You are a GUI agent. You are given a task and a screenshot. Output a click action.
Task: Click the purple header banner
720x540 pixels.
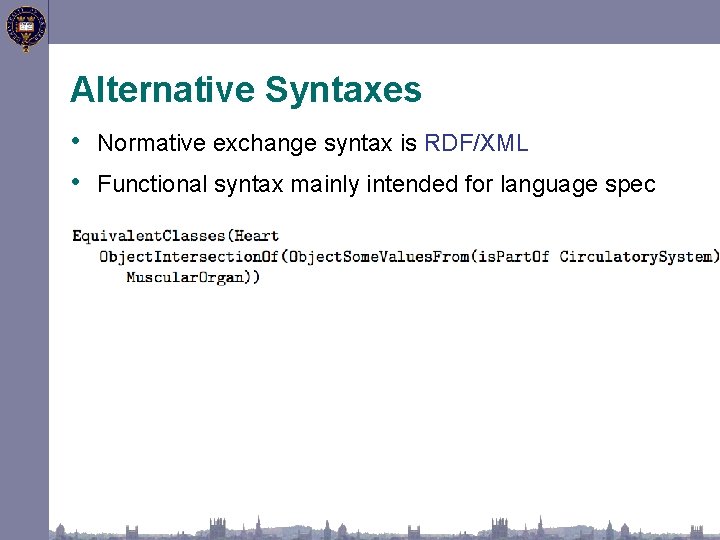coord(384,22)
